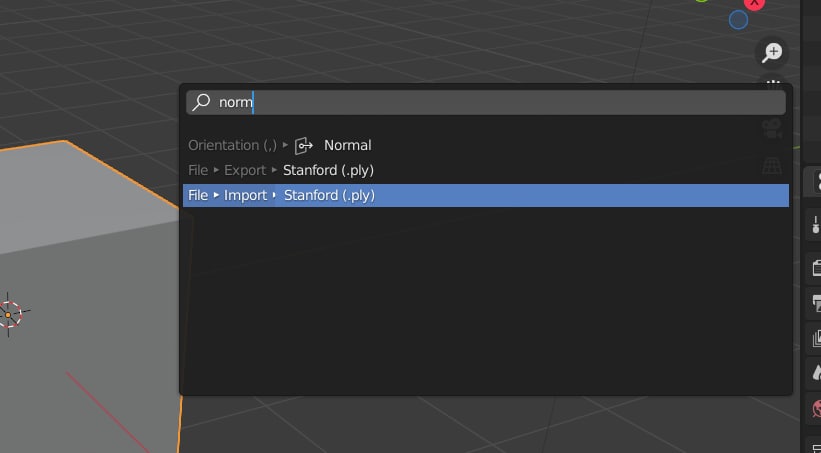This screenshot has width=821, height=453.
Task: Choose File Import Stanford (.ply) result
Action: click(x=485, y=195)
